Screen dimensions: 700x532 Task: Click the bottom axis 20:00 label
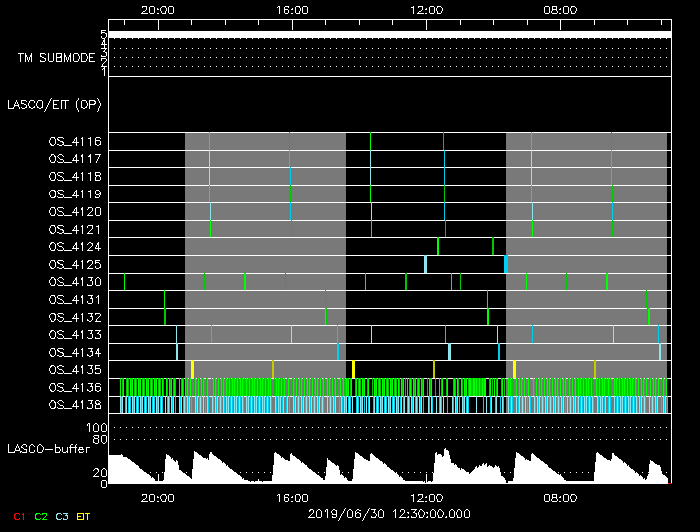158,498
